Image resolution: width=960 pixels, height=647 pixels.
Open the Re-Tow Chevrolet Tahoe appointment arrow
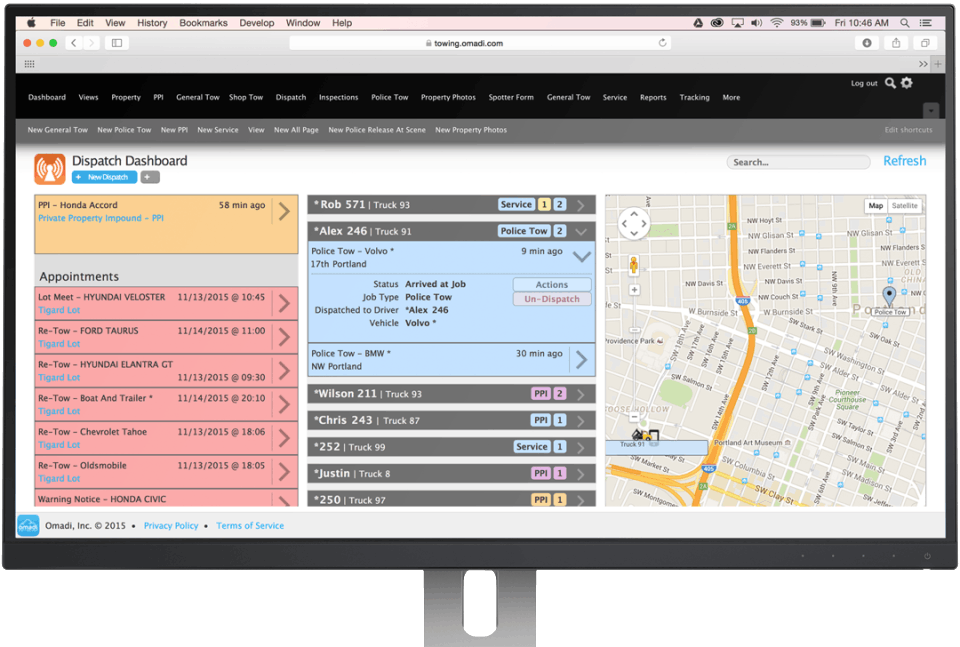284,438
